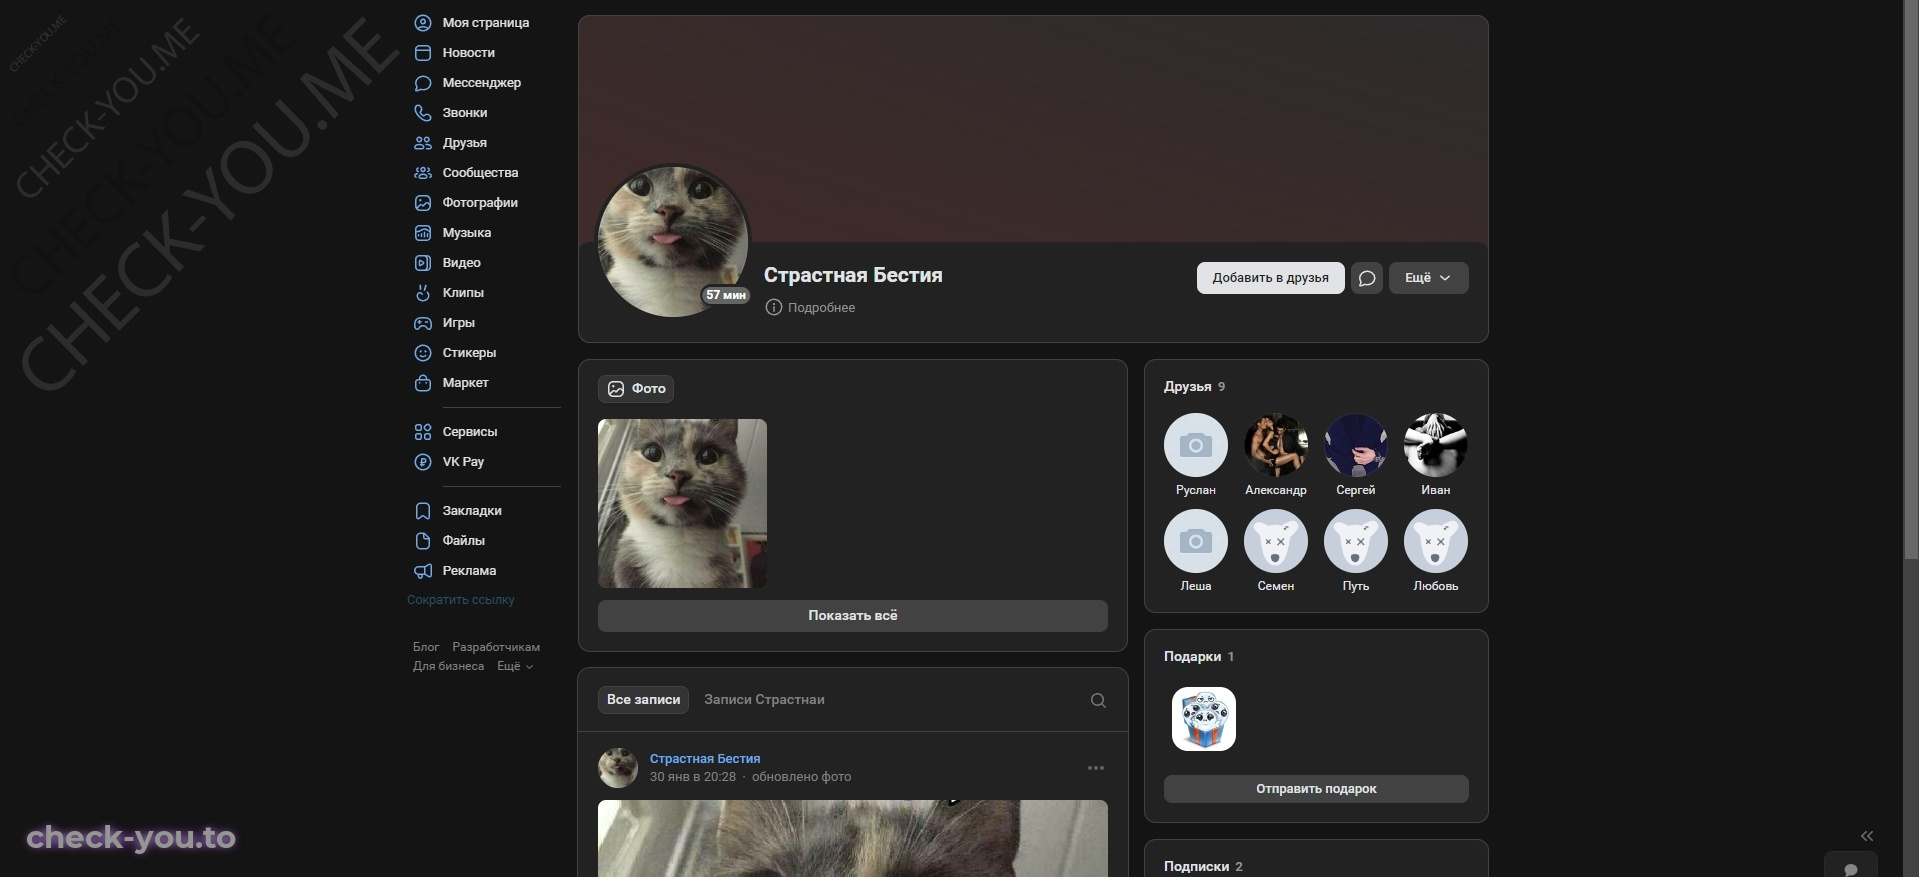Click the Сервисы grid icon
The height and width of the screenshot is (877, 1919).
tap(423, 432)
